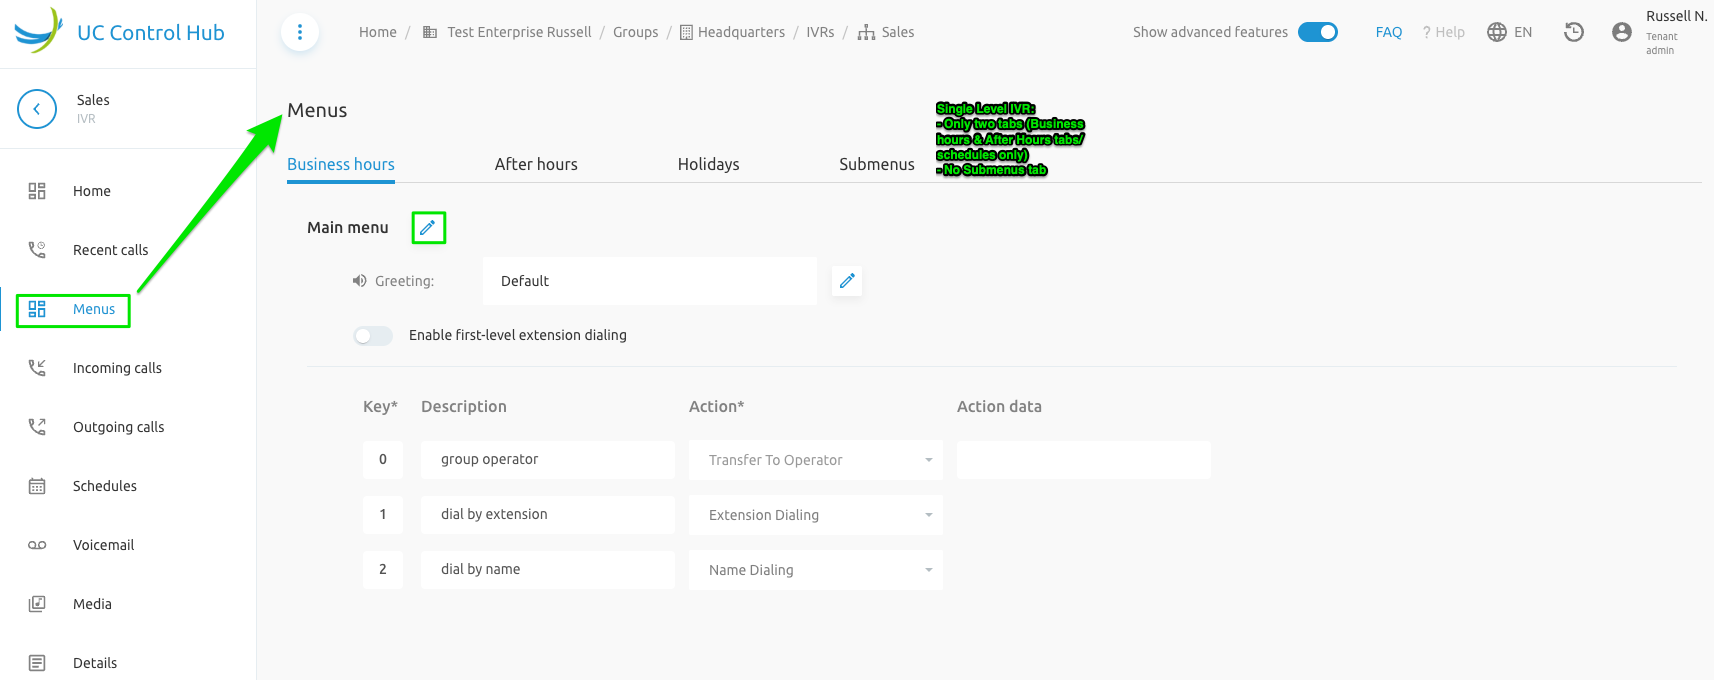Open the history clock icon in header
Image resolution: width=1714 pixels, height=680 pixels.
1574,32
